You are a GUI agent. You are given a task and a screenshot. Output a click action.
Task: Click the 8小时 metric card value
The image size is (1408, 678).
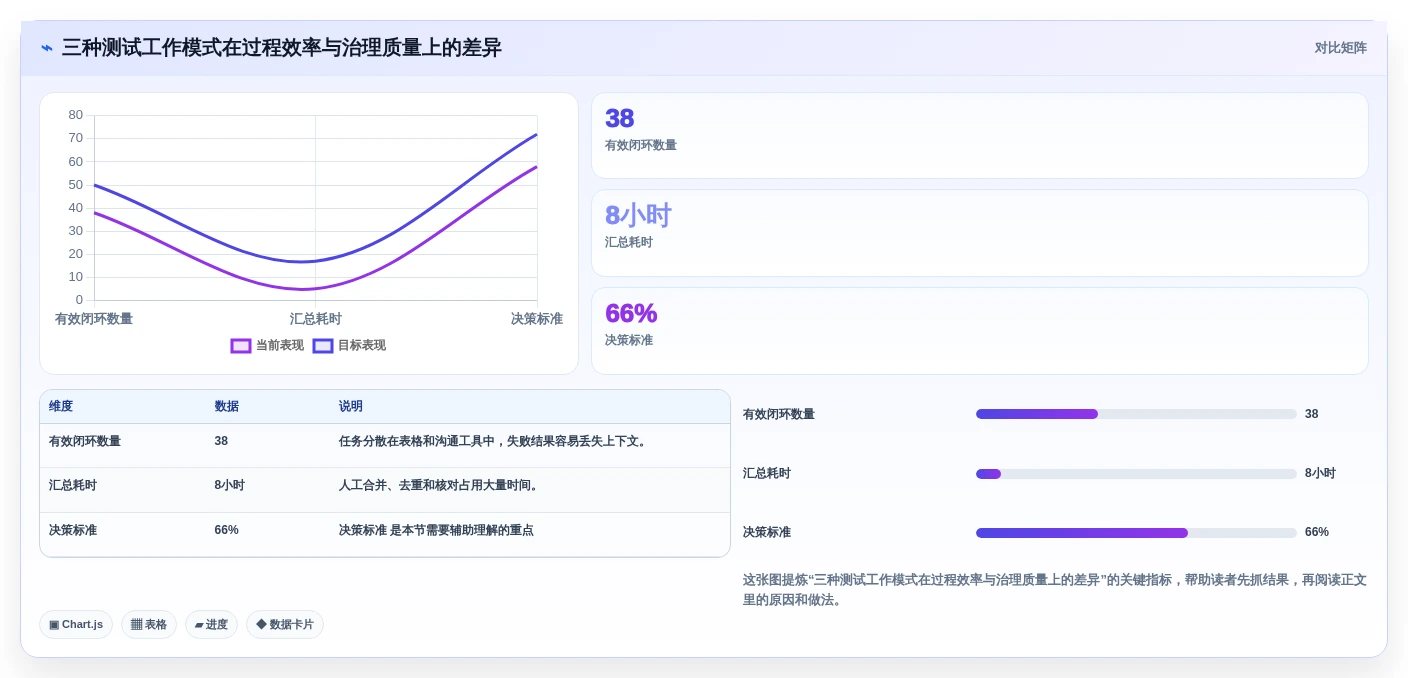[638, 215]
